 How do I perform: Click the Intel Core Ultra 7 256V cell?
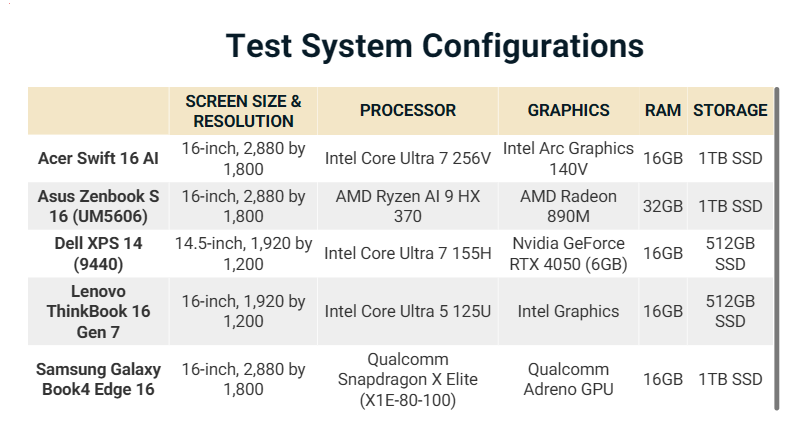[x=408, y=158]
